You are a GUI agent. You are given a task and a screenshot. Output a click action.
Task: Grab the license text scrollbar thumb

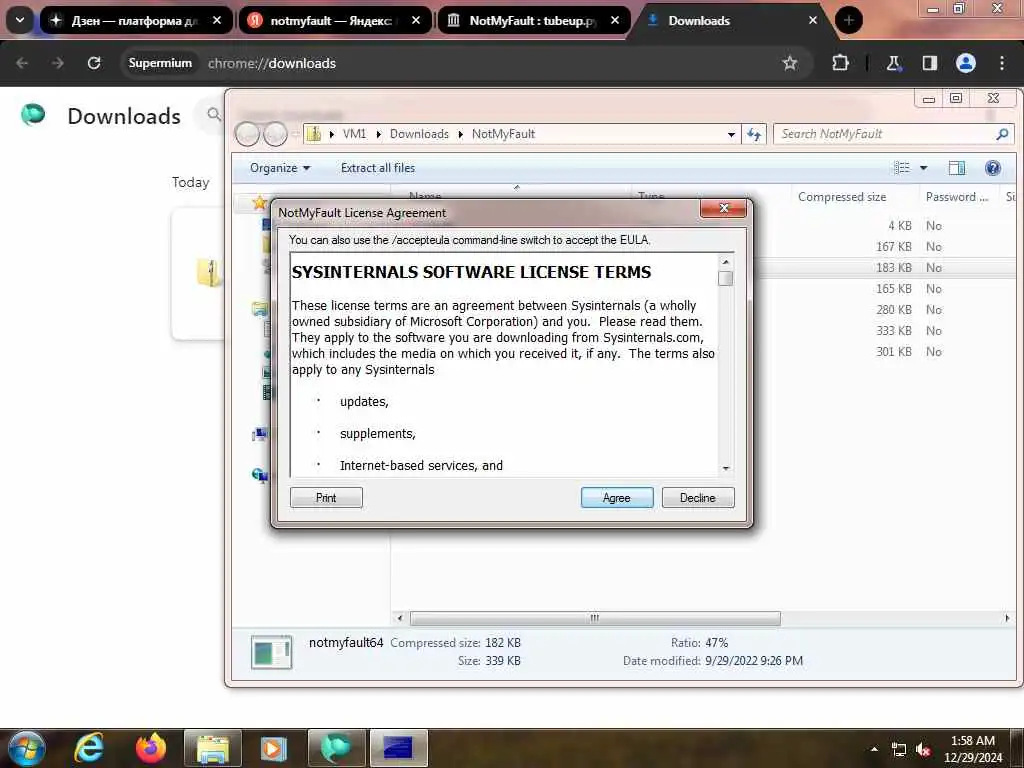725,278
